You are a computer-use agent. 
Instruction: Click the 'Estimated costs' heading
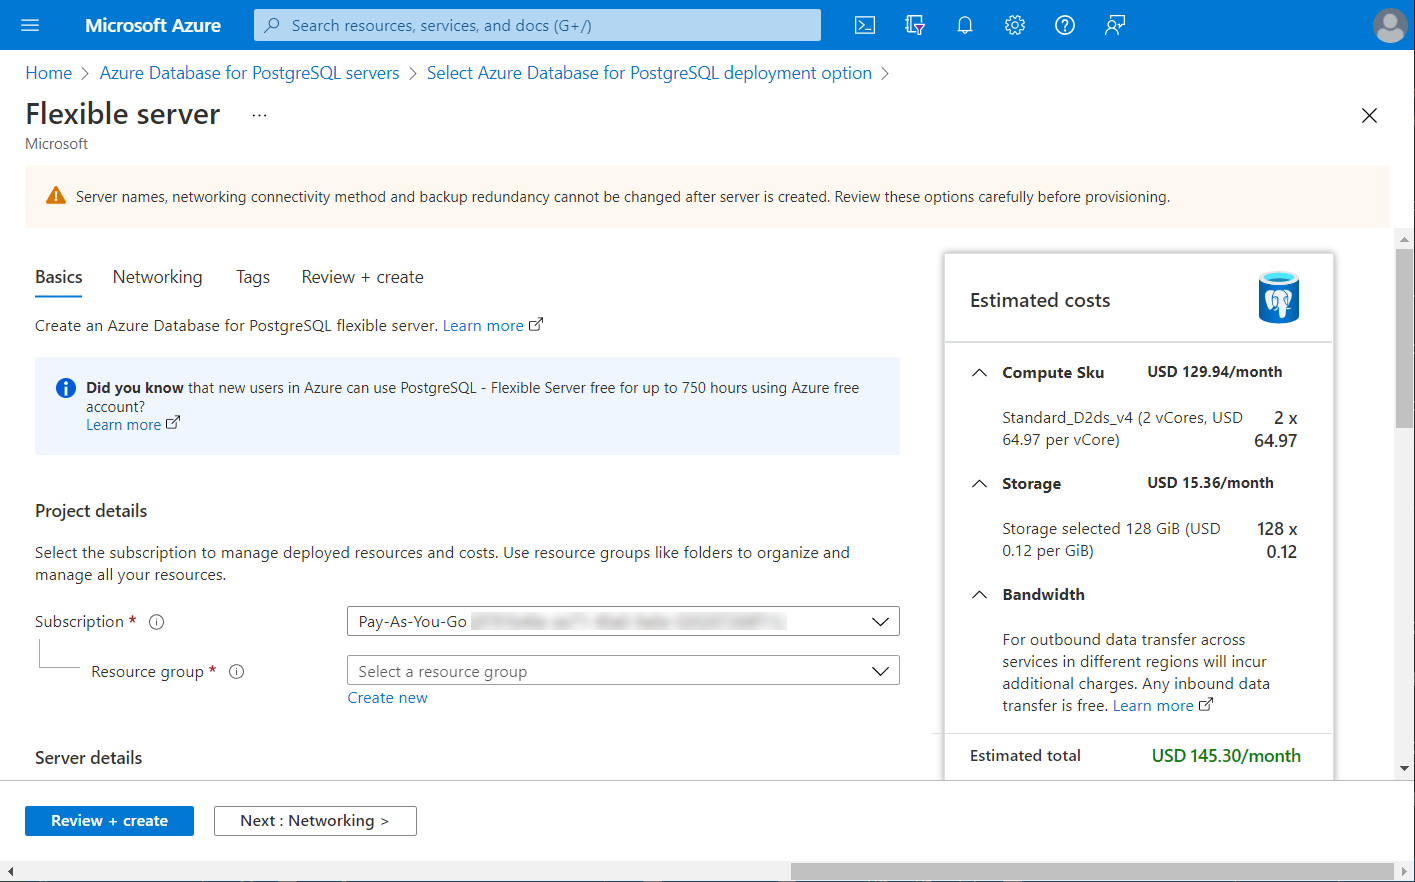tap(1040, 300)
